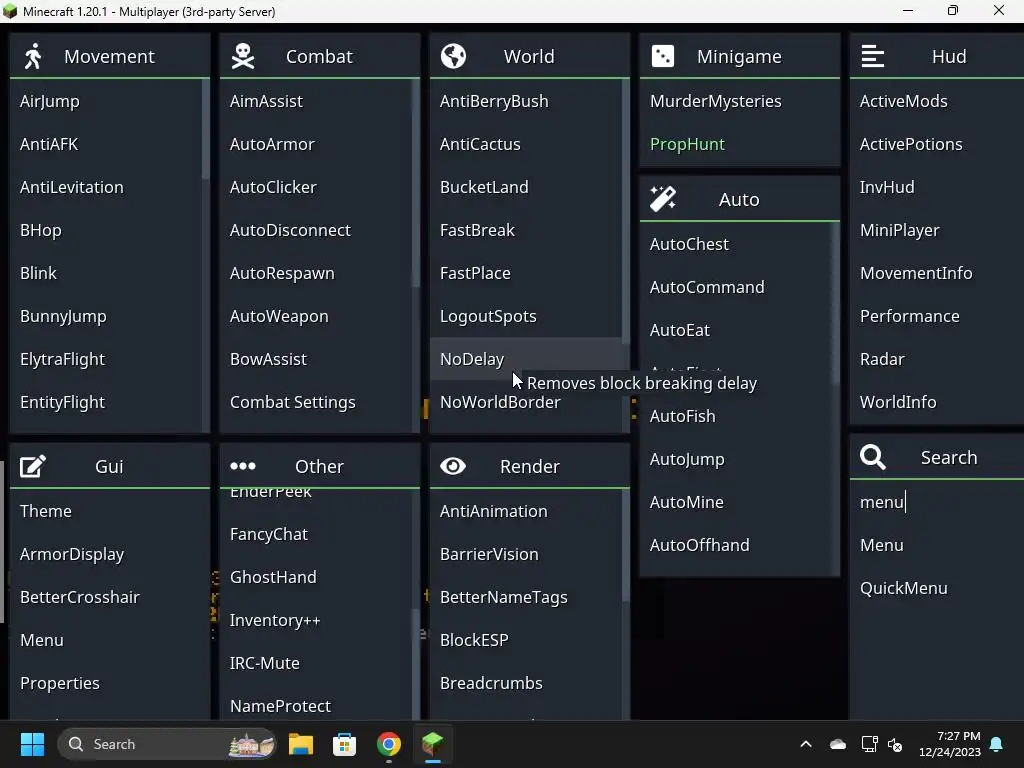1024x768 pixels.
Task: Click Minecraft icon in taskbar
Action: (432, 743)
